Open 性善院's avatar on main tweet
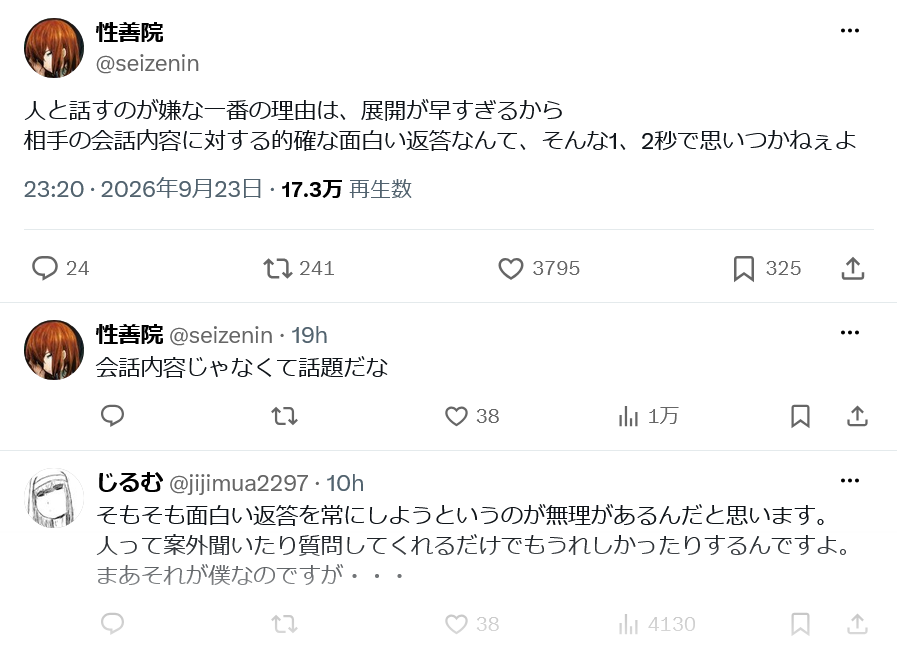The width and height of the screenshot is (897, 657). pyautogui.click(x=54, y=48)
